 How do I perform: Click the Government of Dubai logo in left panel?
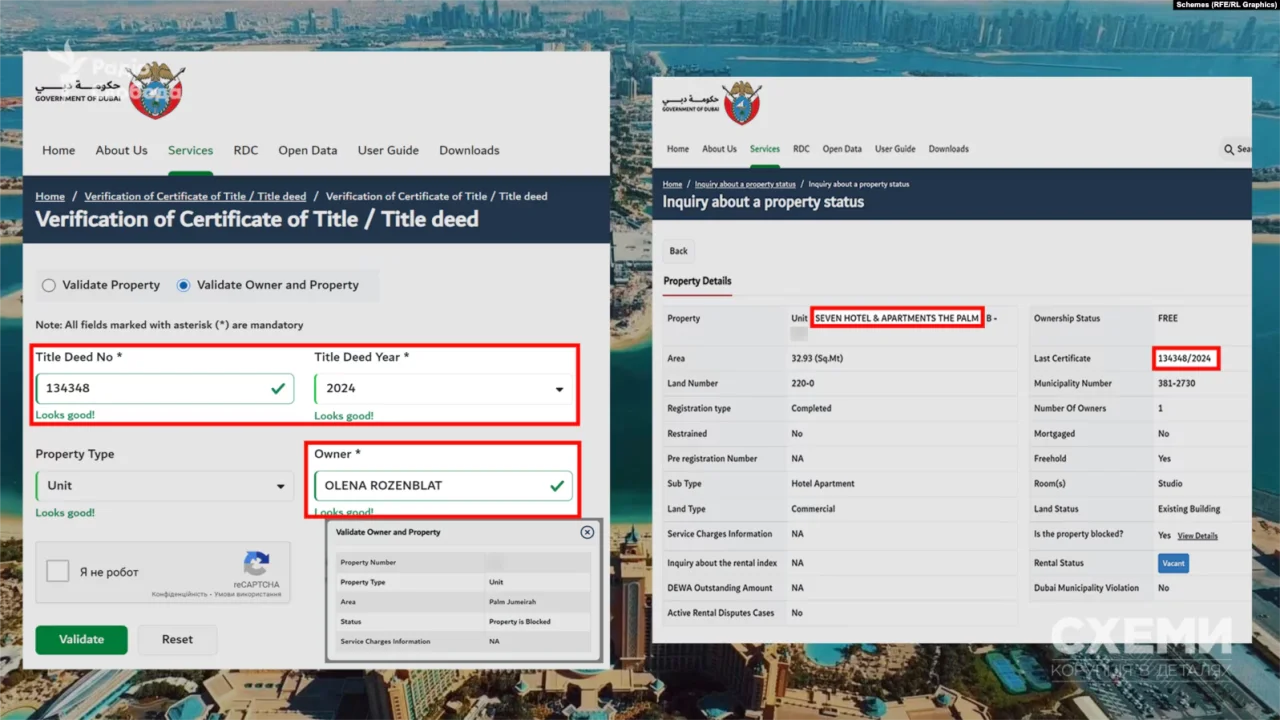(110, 89)
